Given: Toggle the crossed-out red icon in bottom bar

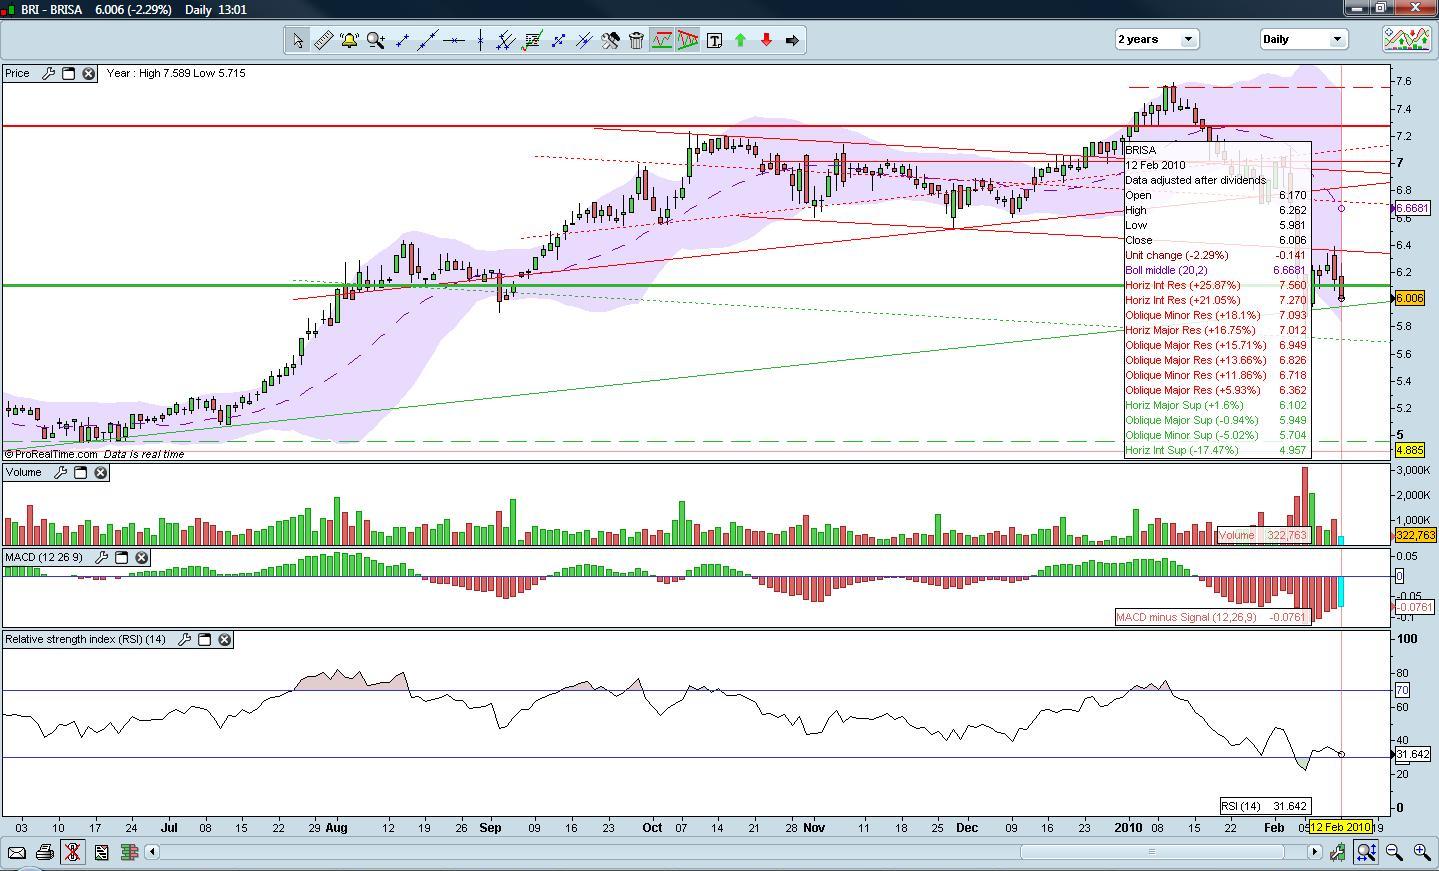Looking at the screenshot, I should [x=72, y=852].
